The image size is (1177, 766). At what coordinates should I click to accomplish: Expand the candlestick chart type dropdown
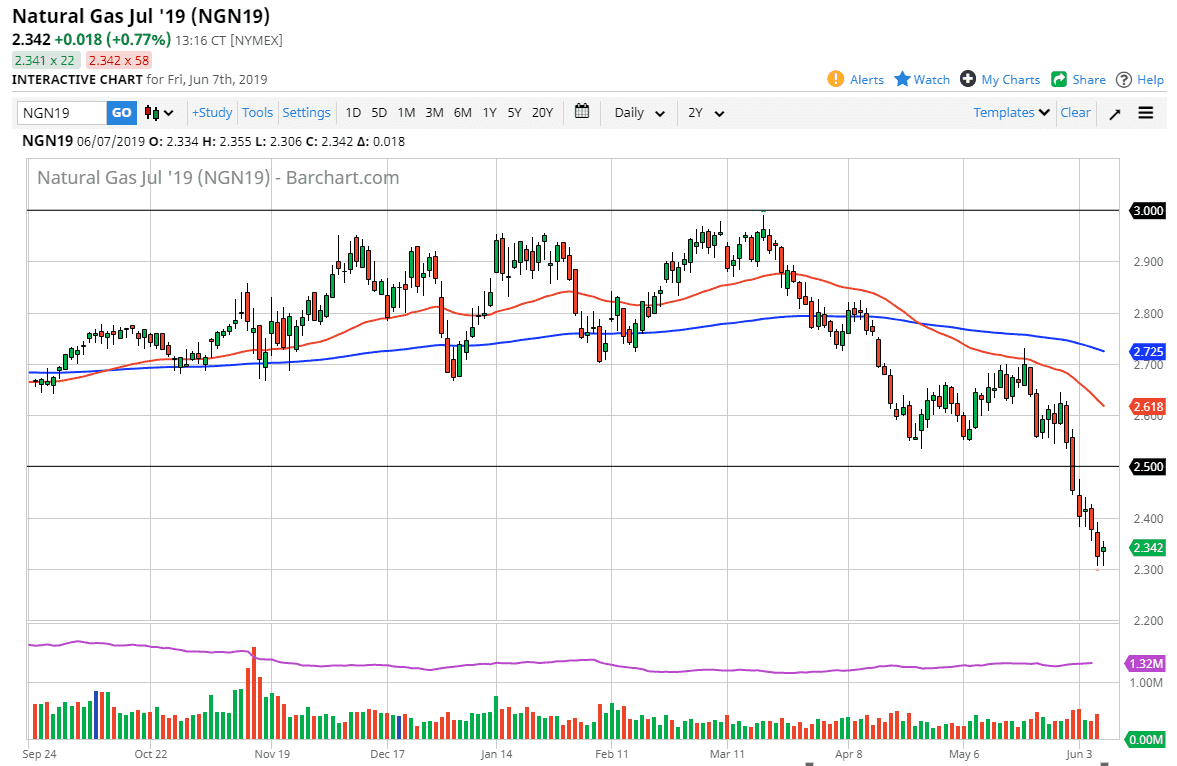tap(159, 113)
